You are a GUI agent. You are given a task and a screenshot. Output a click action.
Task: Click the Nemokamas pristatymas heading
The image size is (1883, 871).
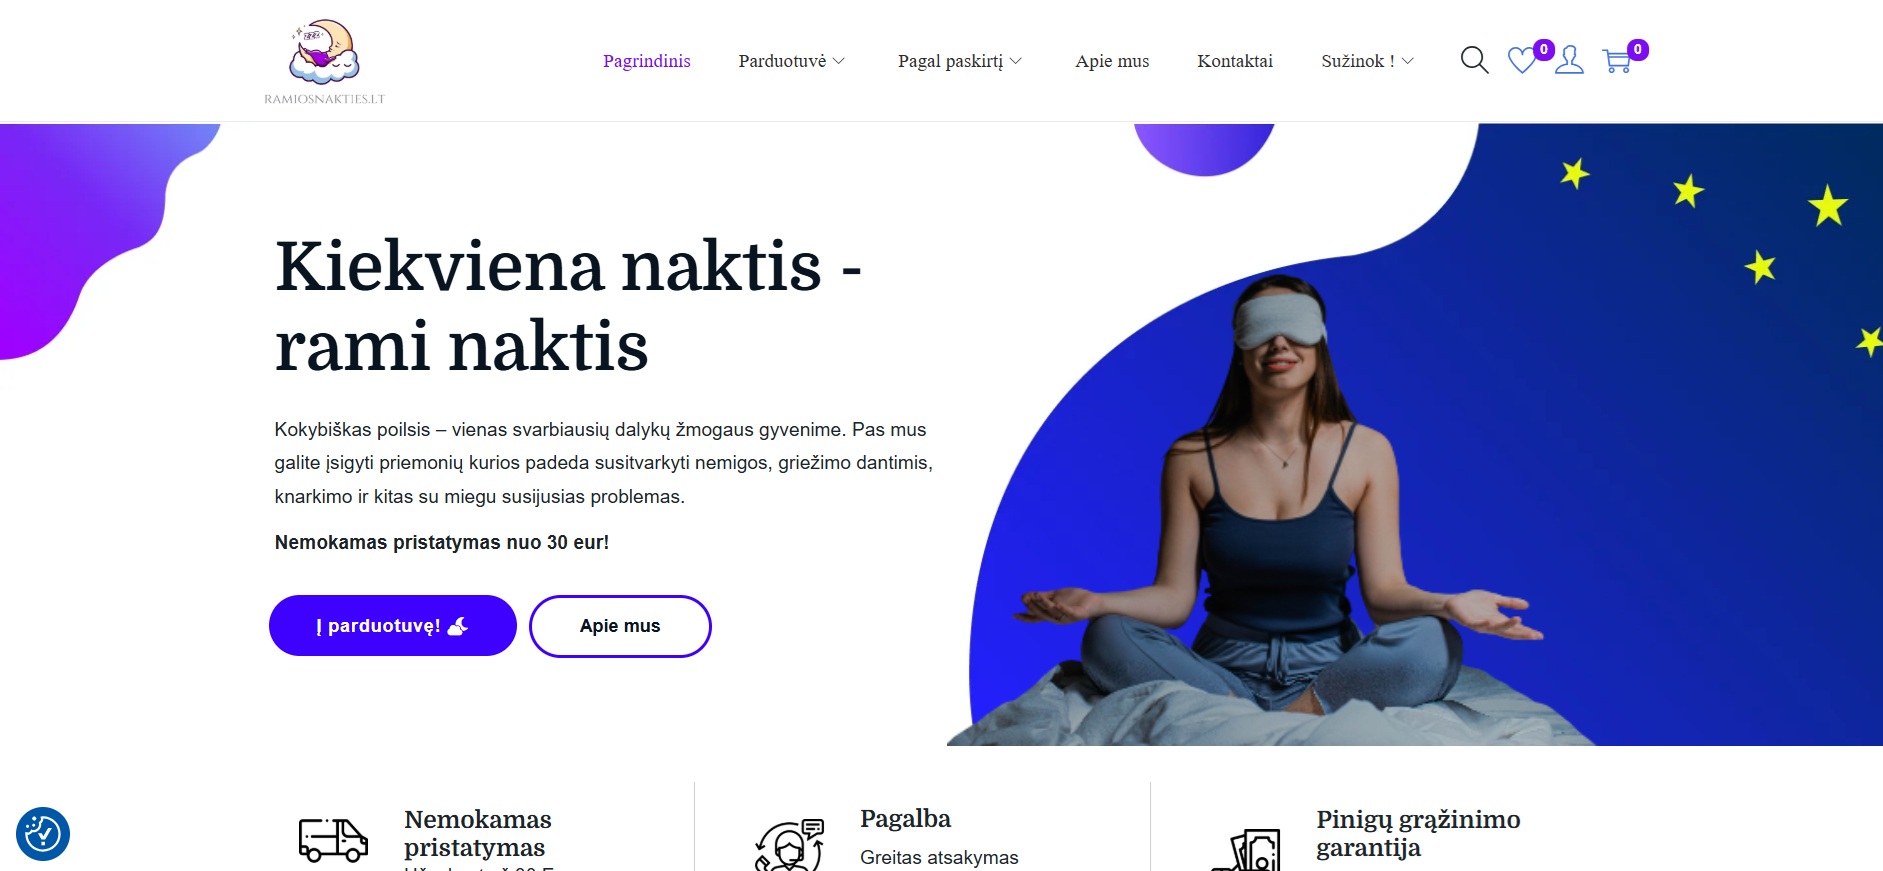point(478,833)
